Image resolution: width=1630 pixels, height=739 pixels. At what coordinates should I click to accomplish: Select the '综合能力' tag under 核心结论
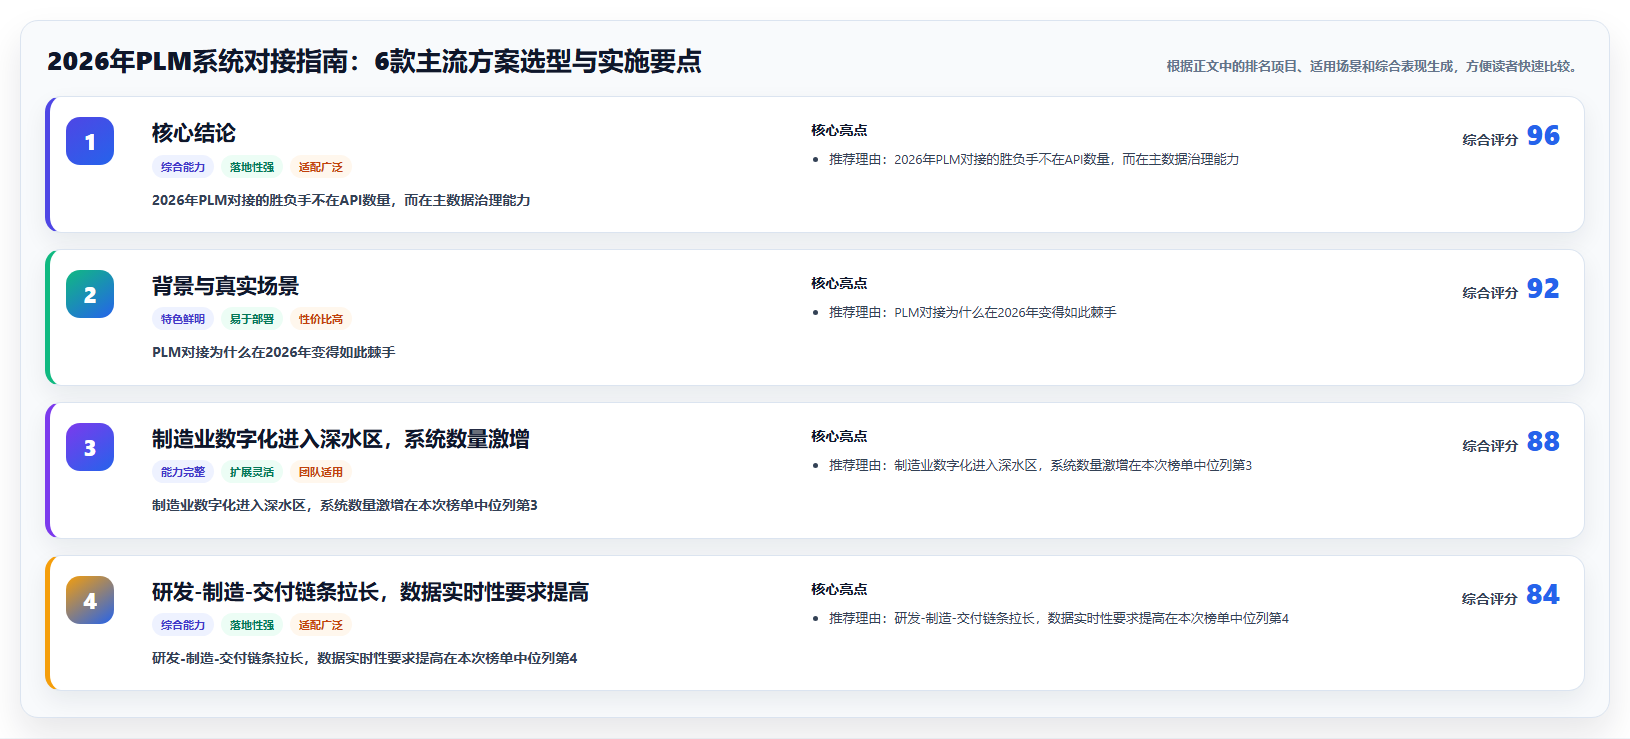coord(183,167)
